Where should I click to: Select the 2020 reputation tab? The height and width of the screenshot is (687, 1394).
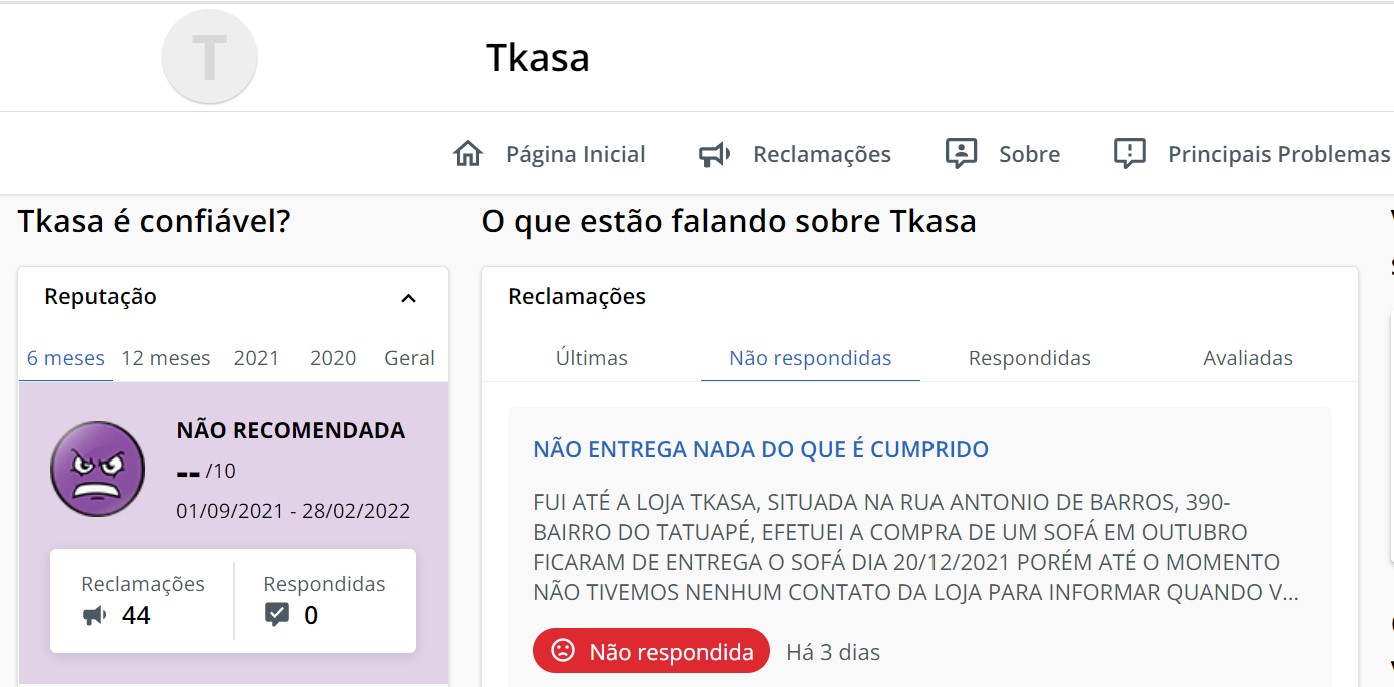pos(333,358)
